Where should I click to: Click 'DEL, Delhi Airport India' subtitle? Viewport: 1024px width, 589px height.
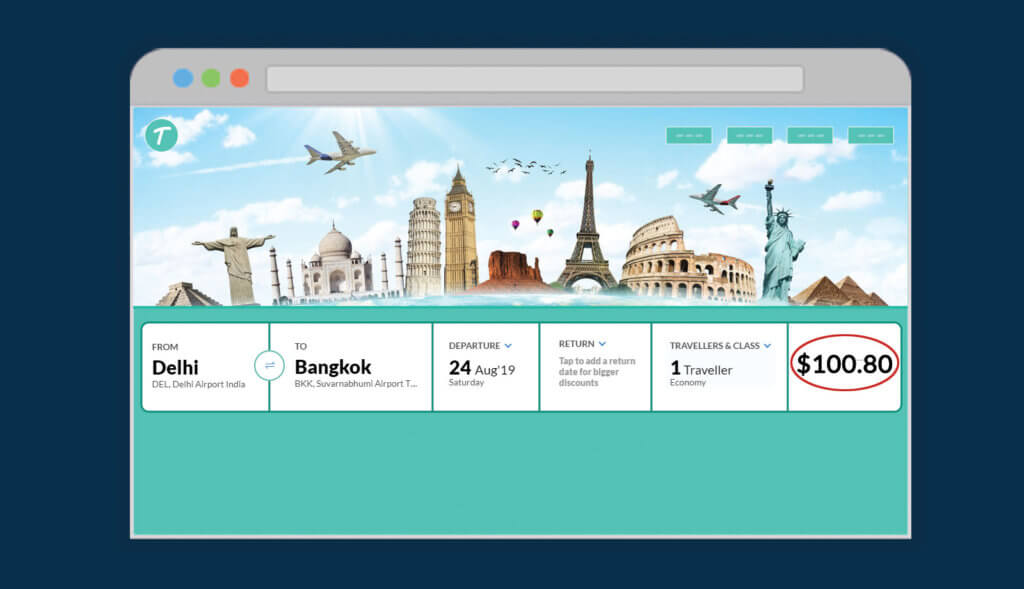click(199, 385)
